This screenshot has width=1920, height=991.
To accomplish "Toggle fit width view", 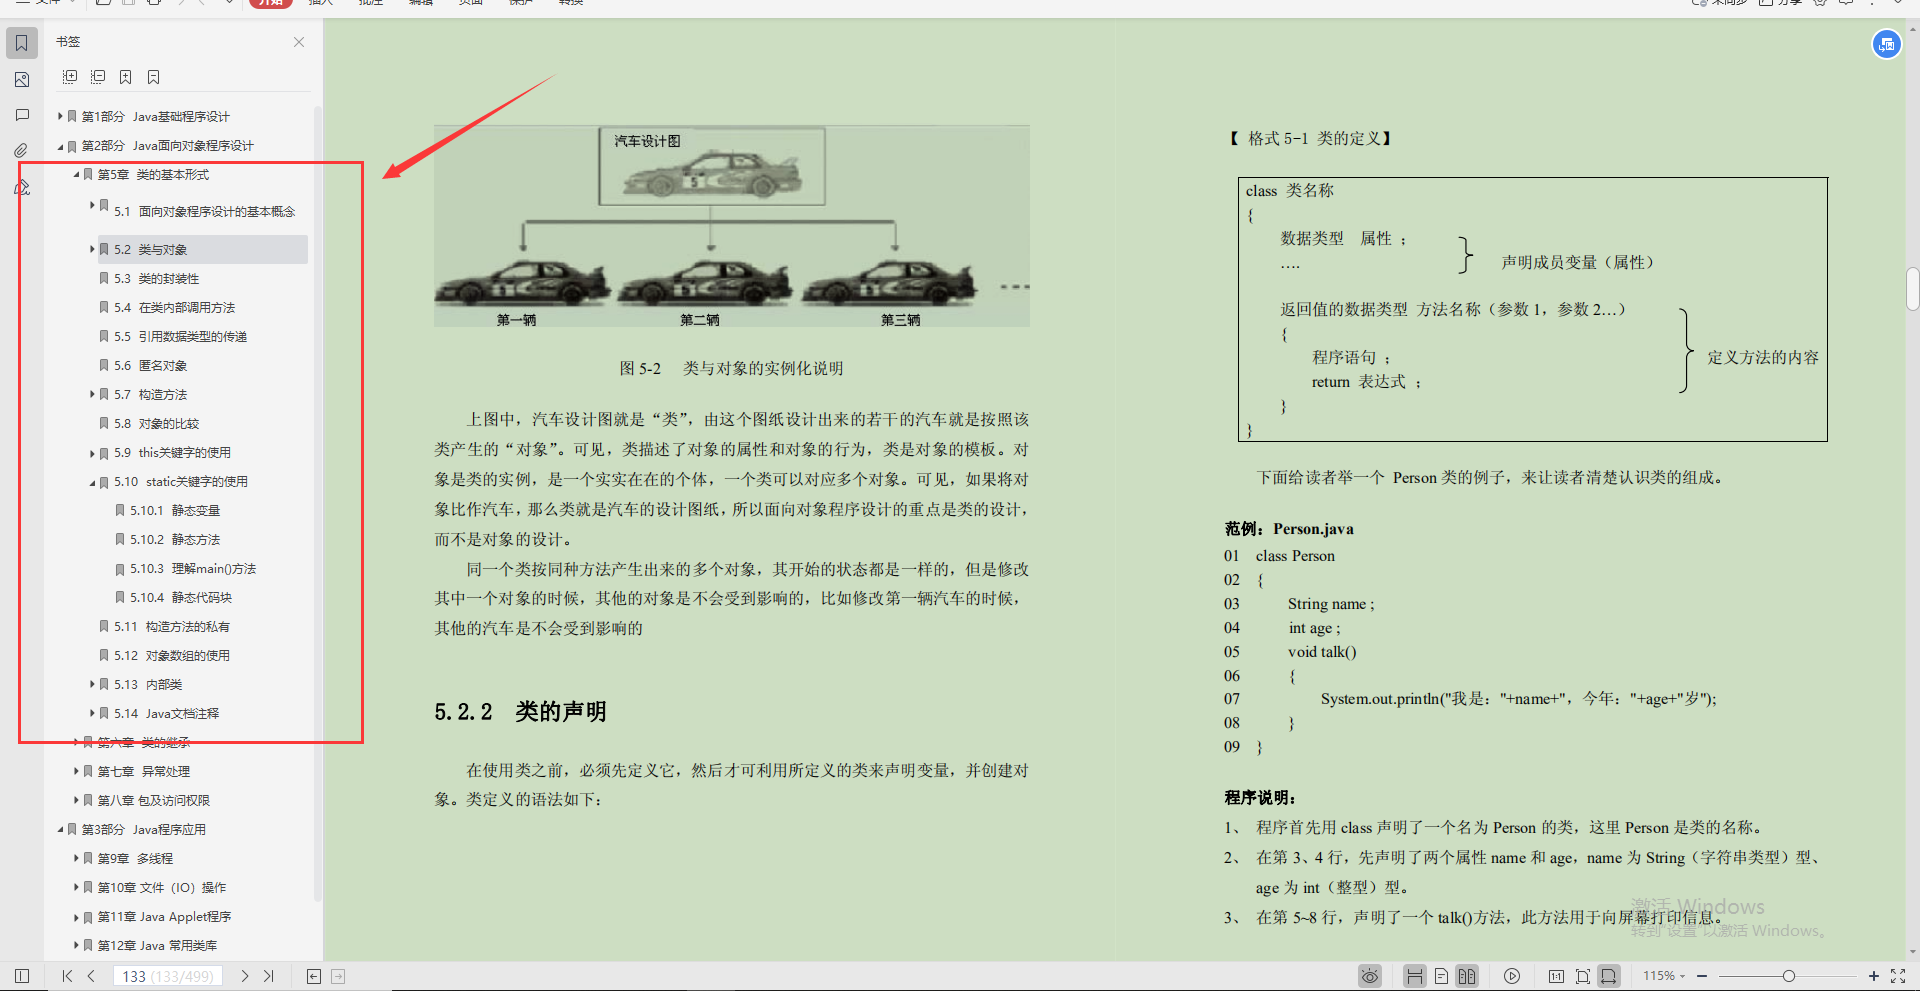I will coord(1608,976).
